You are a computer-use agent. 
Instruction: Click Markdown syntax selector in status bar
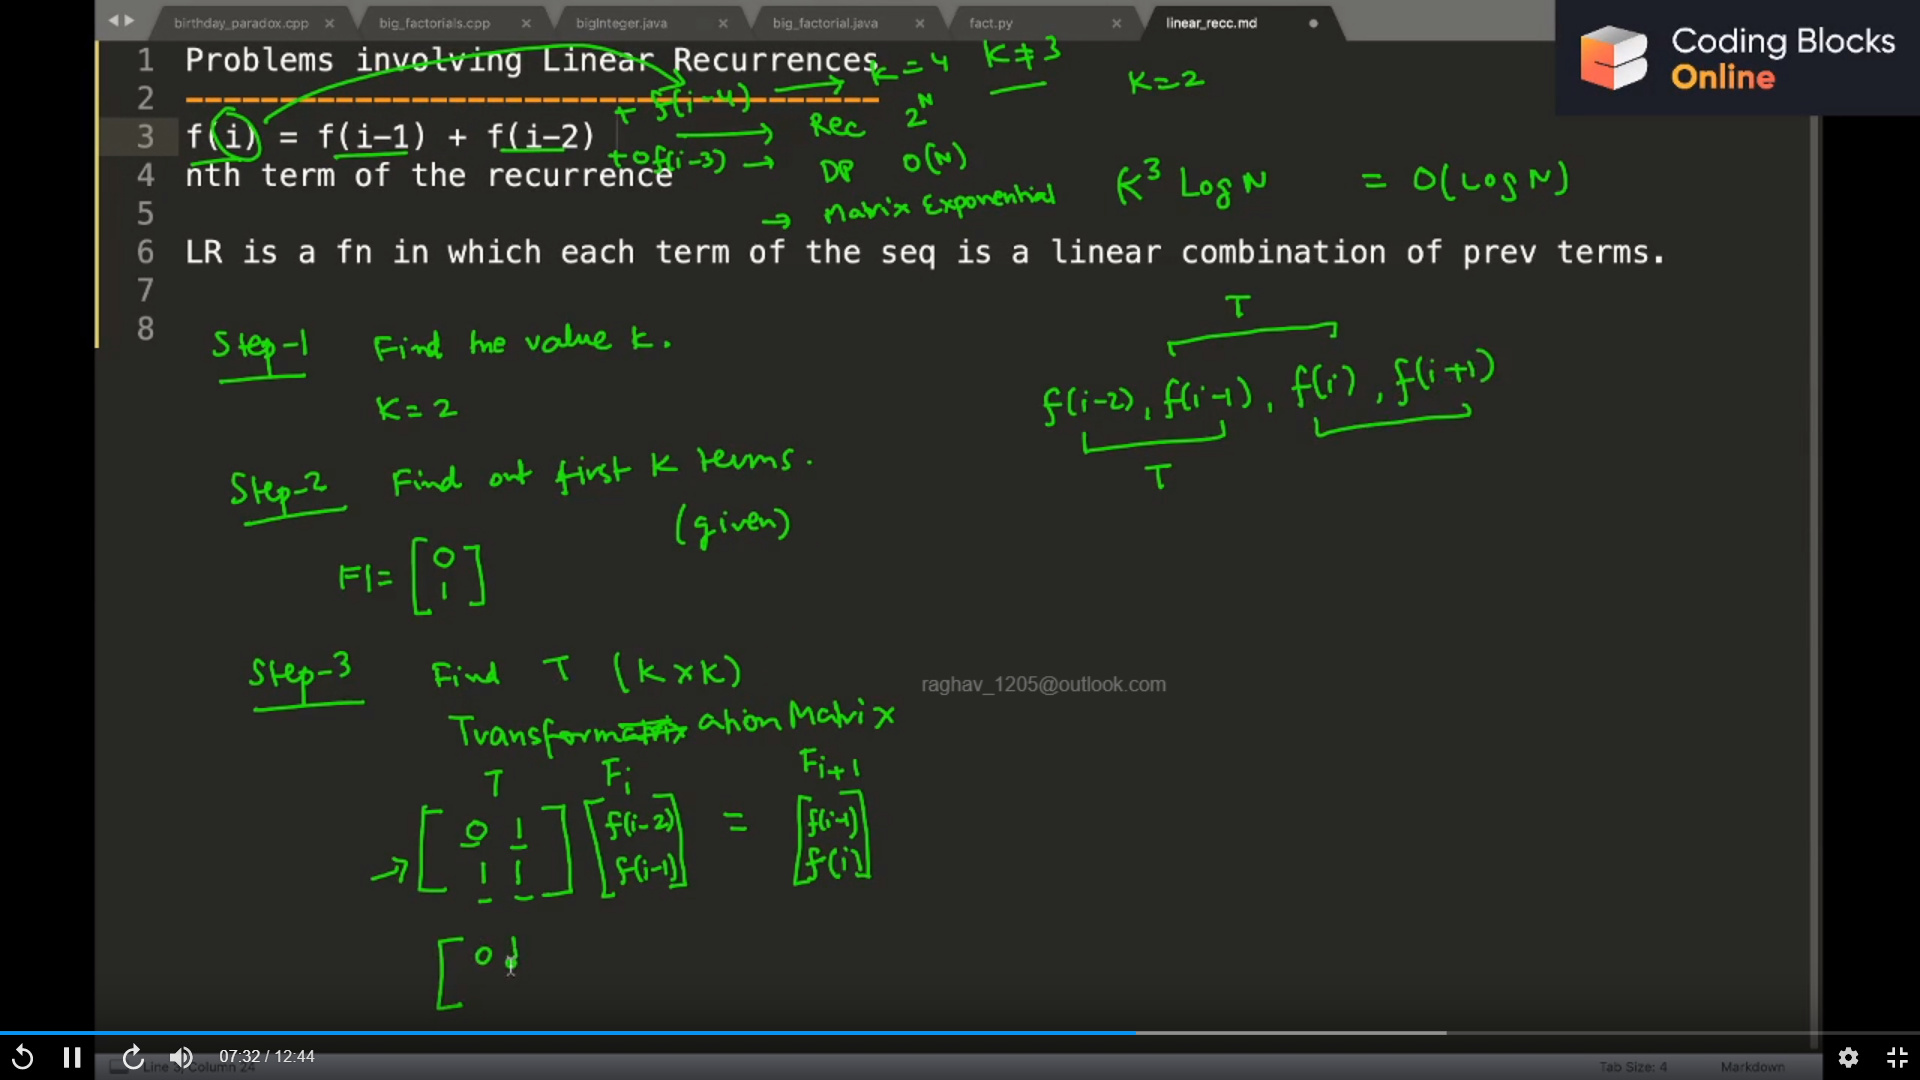tap(1752, 1067)
